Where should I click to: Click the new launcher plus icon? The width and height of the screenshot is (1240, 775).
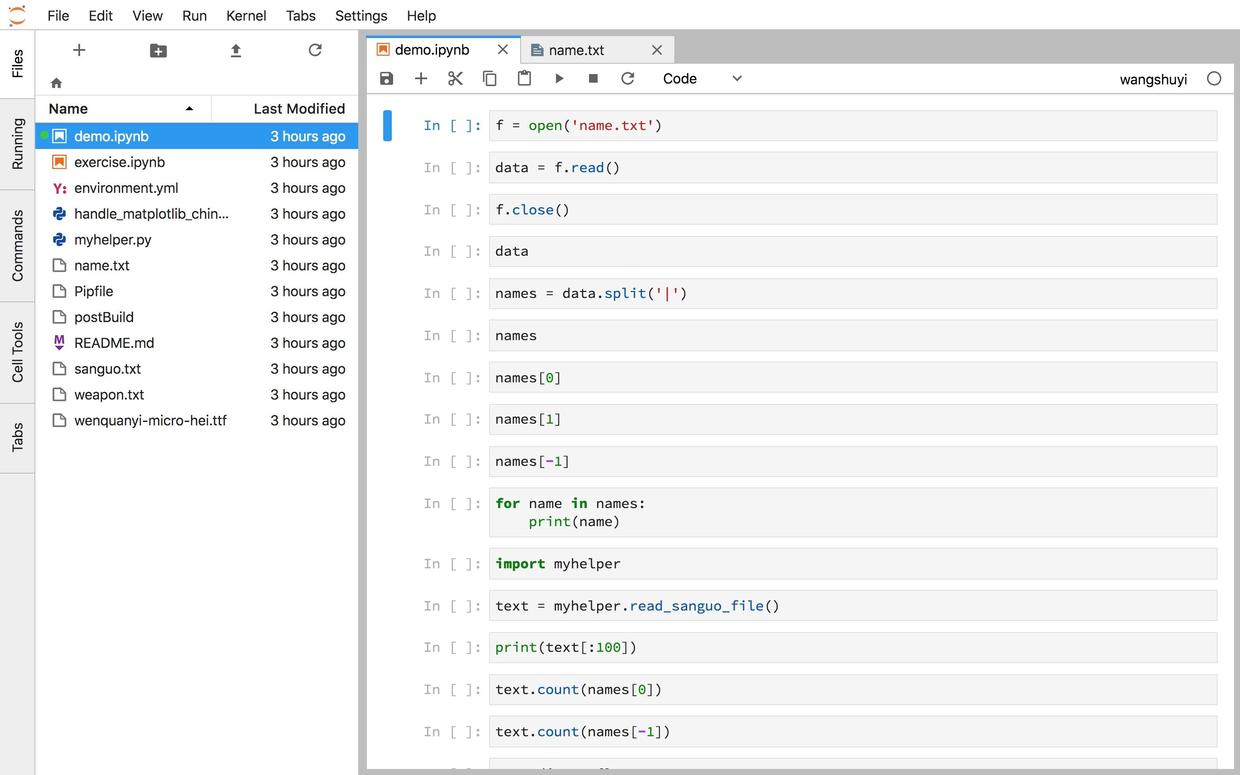click(x=79, y=50)
